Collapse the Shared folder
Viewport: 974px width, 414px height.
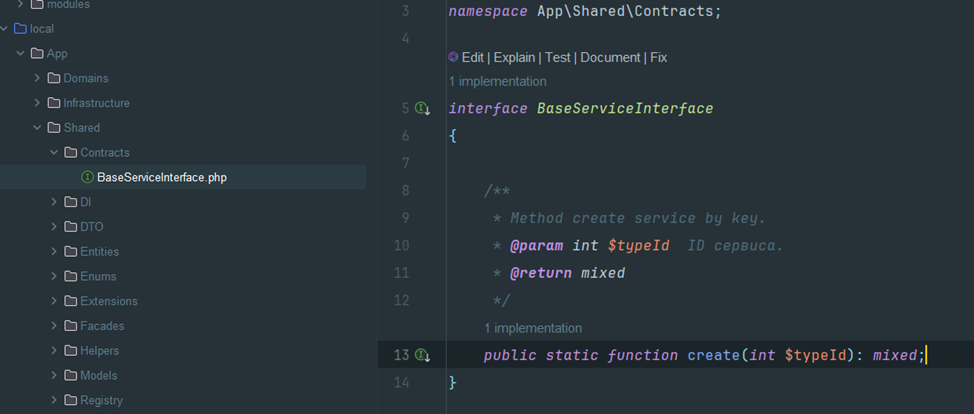coord(37,127)
